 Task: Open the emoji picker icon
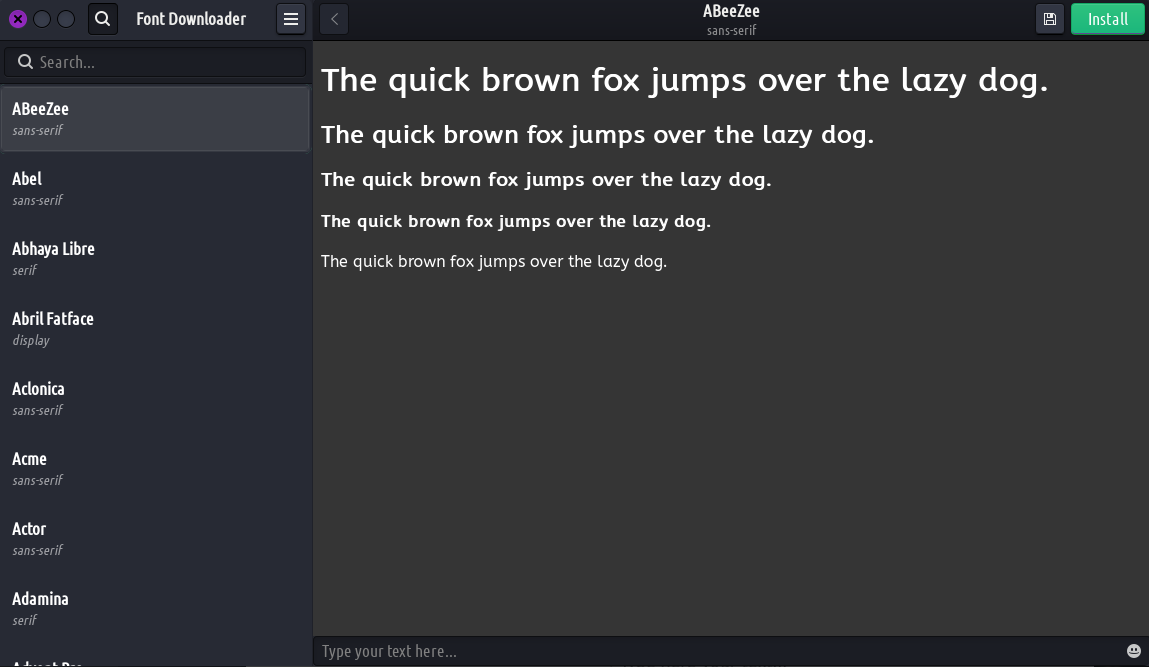pyautogui.click(x=1133, y=651)
